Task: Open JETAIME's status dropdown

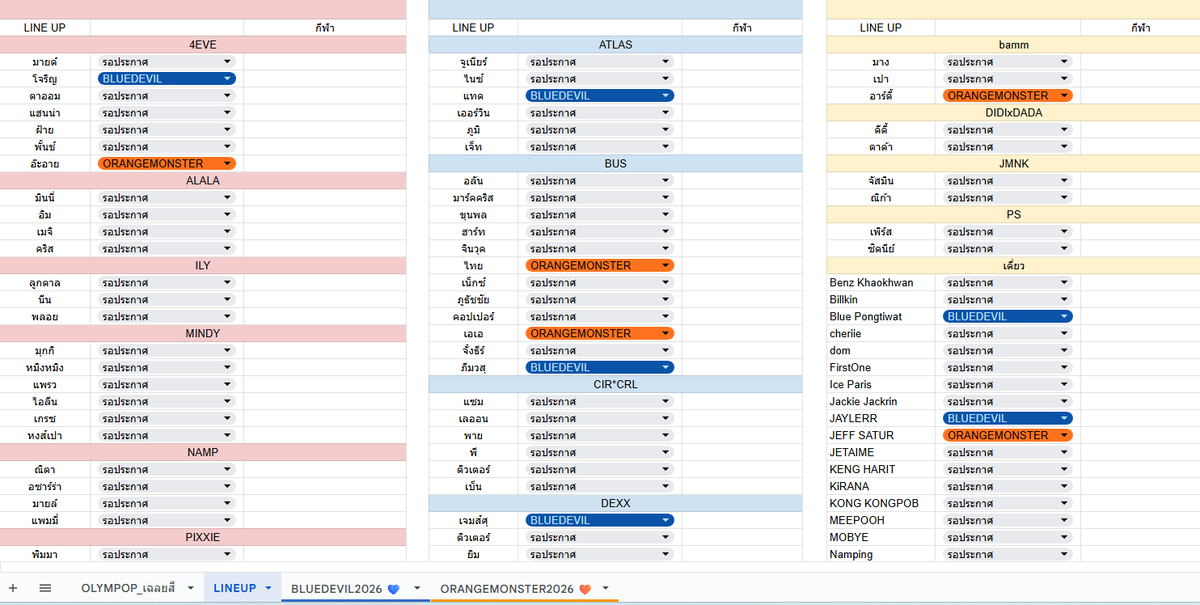Action: (1007, 452)
